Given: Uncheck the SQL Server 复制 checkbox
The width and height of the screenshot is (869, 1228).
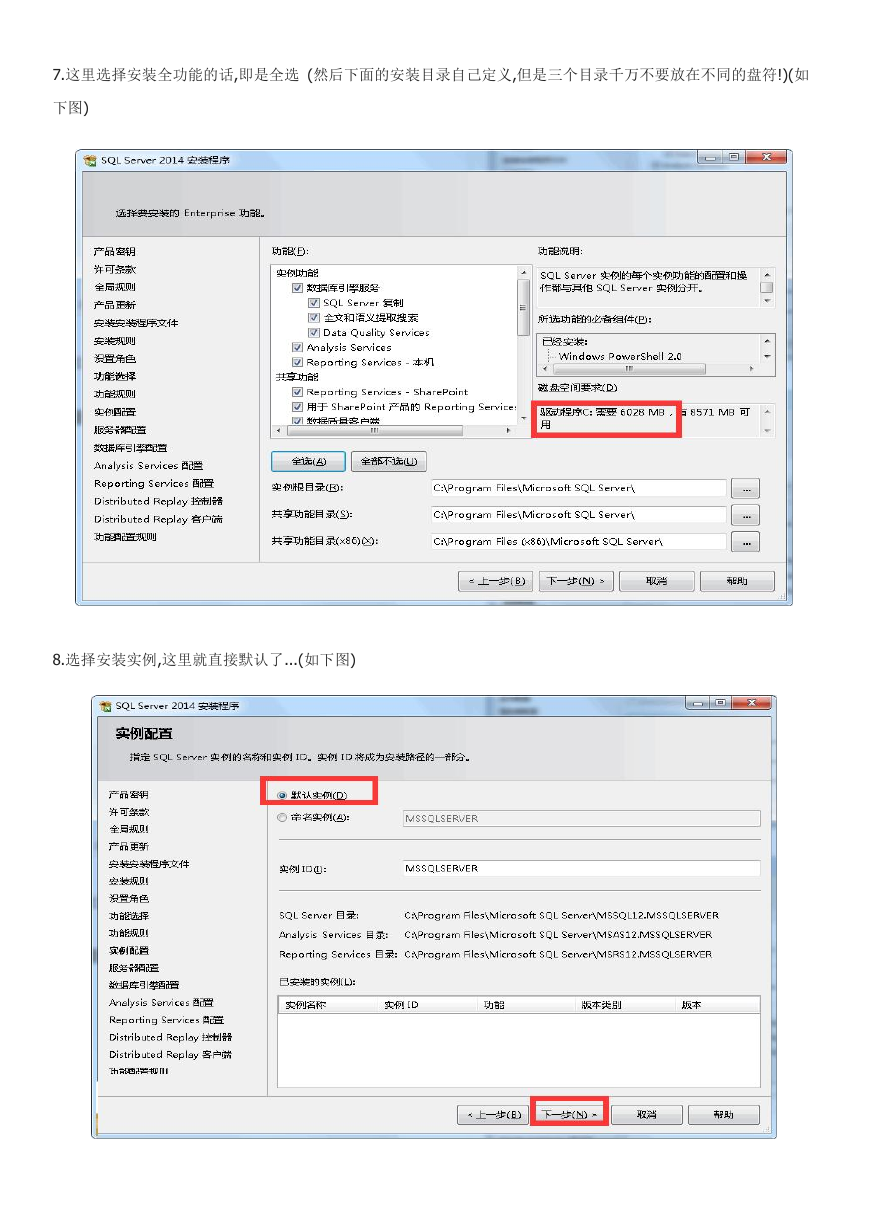Looking at the screenshot, I should (314, 303).
